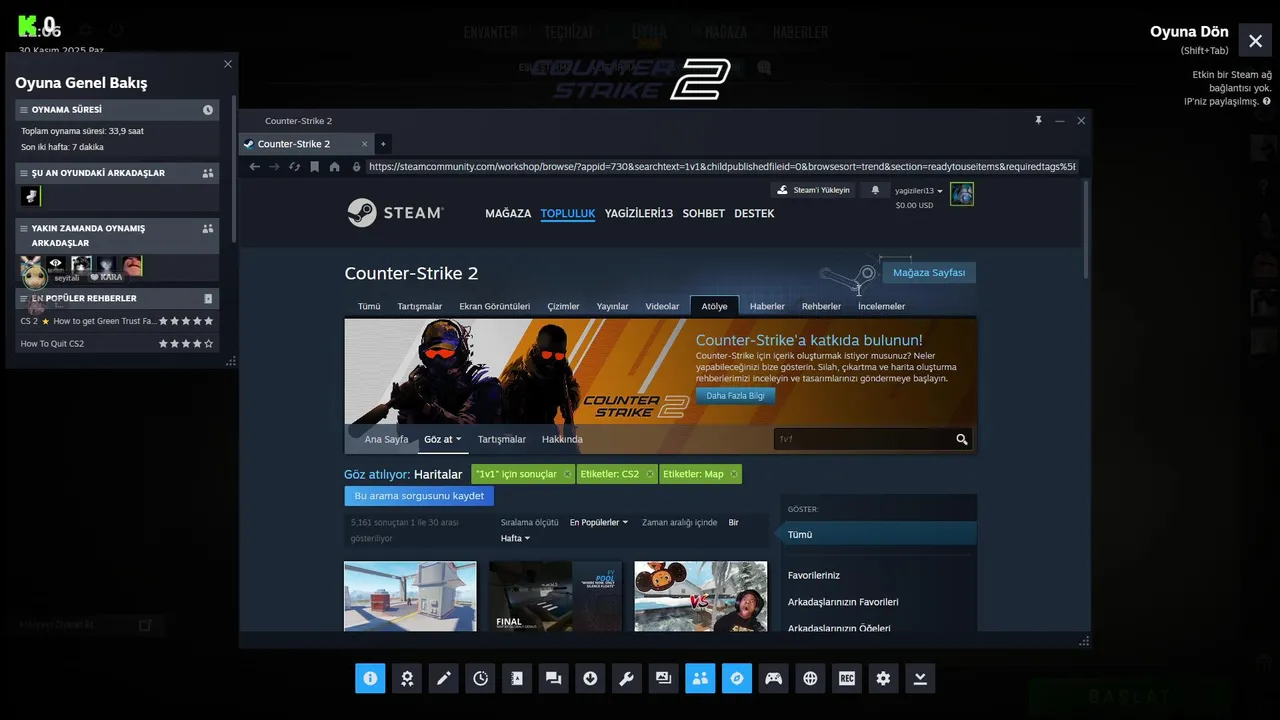
Task: Switch to Rehberler tab
Action: click(822, 306)
